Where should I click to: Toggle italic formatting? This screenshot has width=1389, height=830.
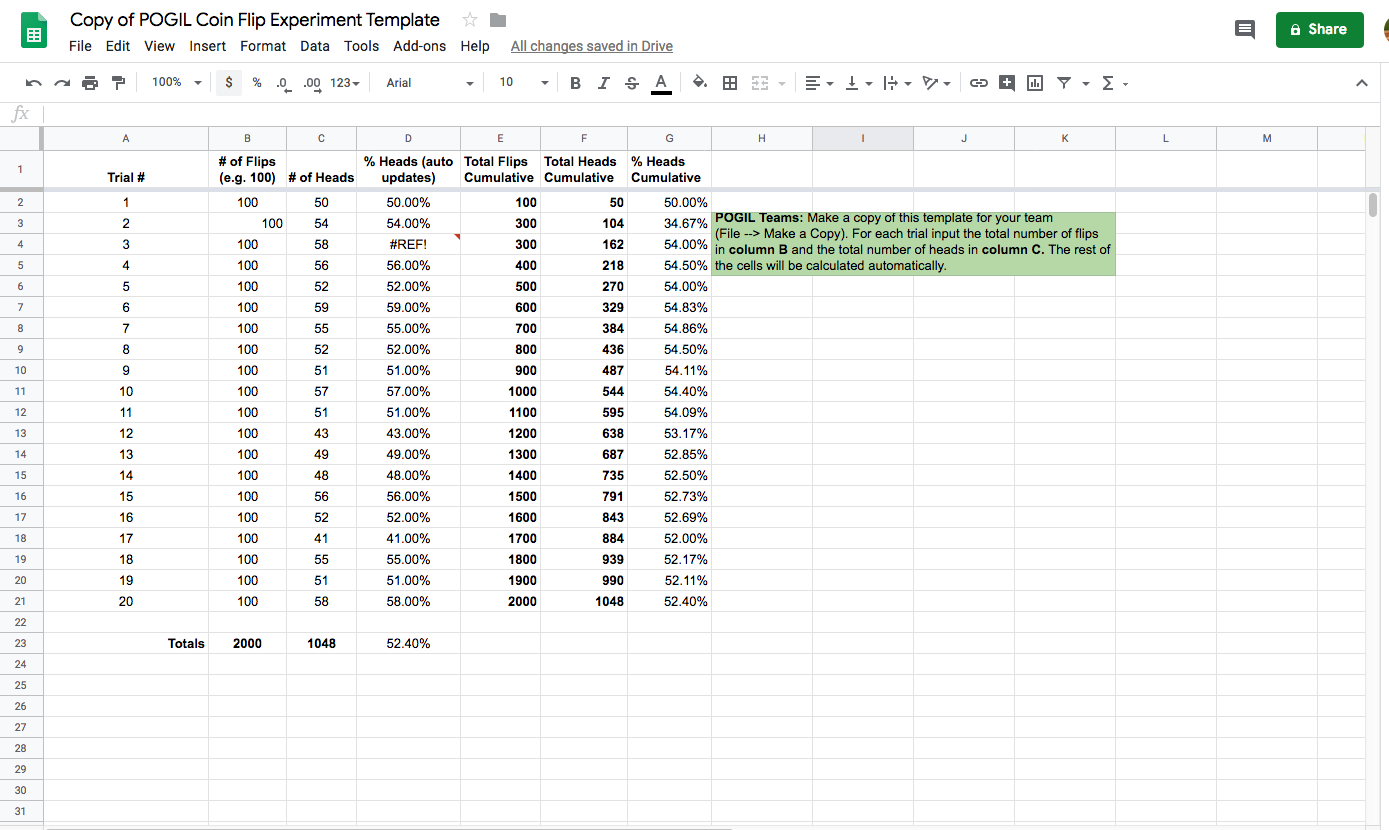pyautogui.click(x=603, y=83)
